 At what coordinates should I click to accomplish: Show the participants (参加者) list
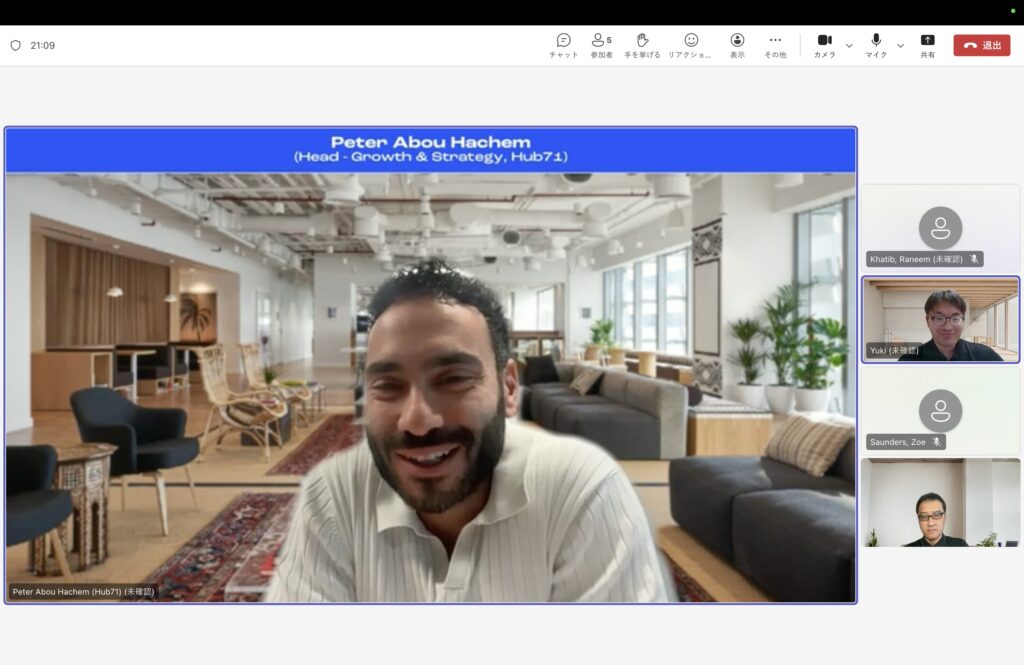click(x=600, y=45)
